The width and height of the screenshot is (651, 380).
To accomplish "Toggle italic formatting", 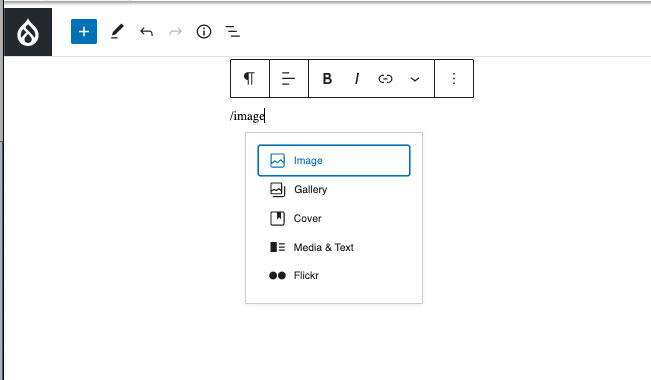I will tap(357, 78).
